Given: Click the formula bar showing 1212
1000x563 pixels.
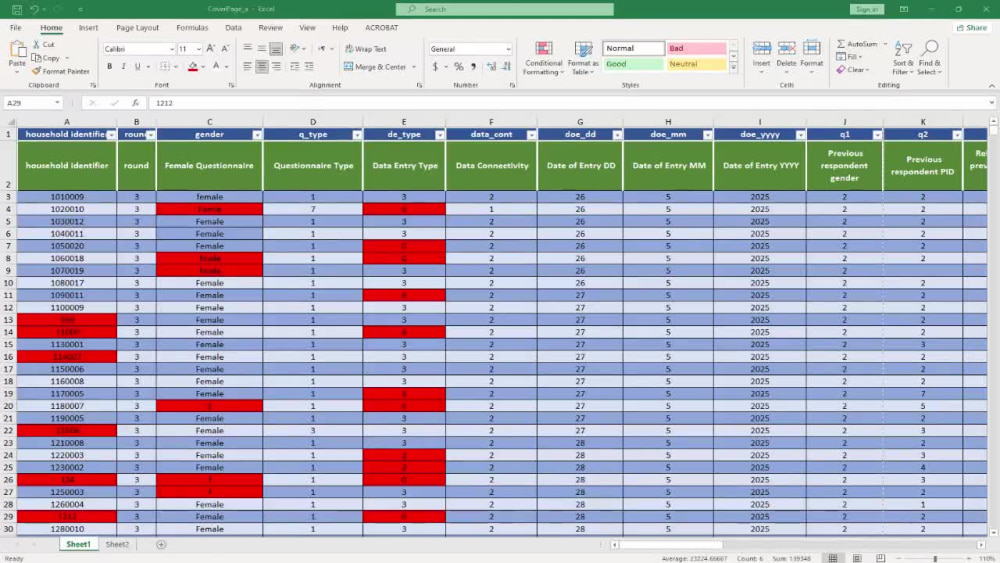Looking at the screenshot, I should 568,103.
